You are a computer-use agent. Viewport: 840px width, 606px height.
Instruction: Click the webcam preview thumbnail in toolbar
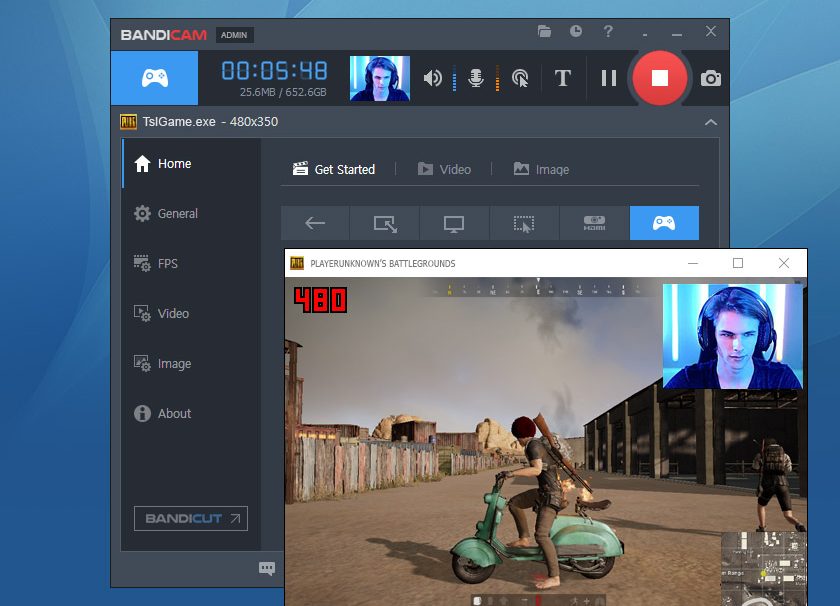click(380, 78)
